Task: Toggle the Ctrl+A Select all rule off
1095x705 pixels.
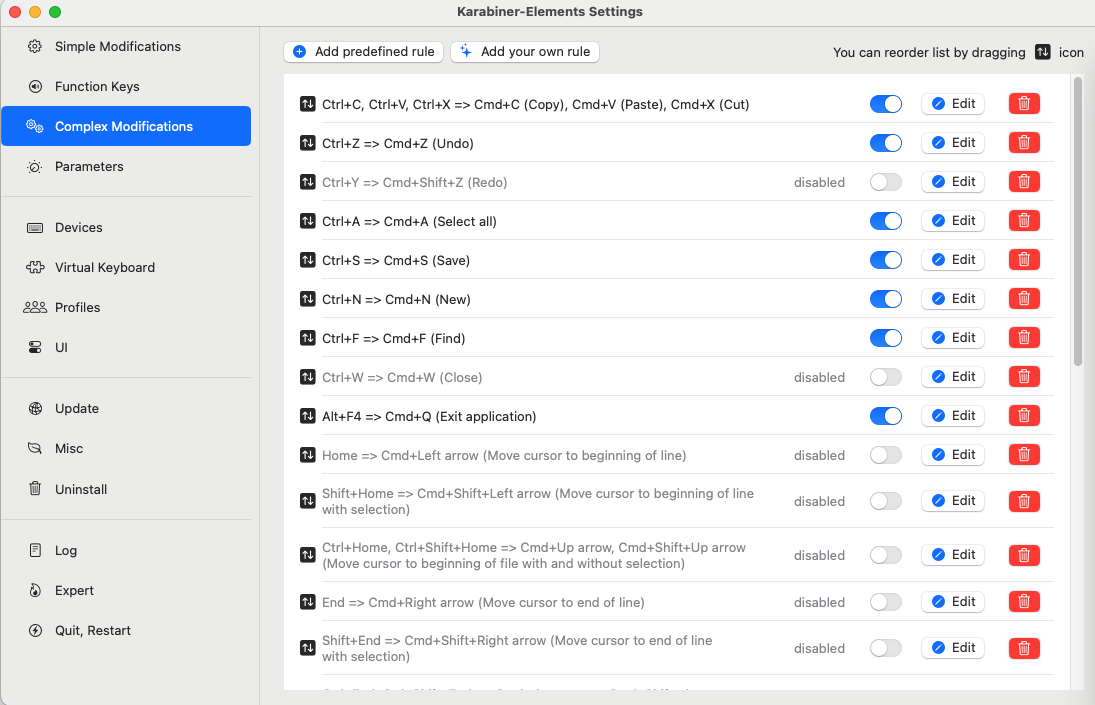Action: point(885,221)
